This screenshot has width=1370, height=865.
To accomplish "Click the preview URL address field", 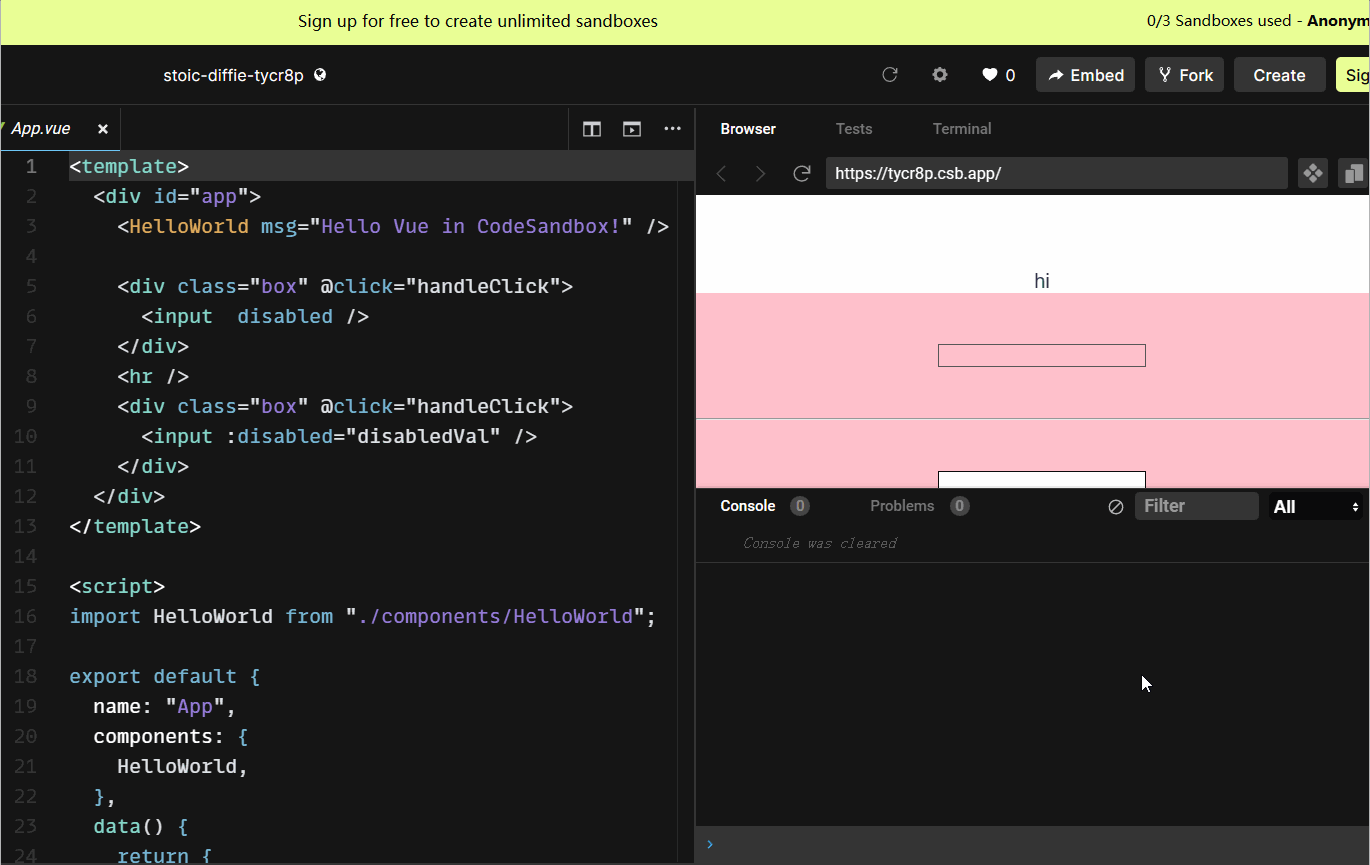I will [x=1056, y=173].
